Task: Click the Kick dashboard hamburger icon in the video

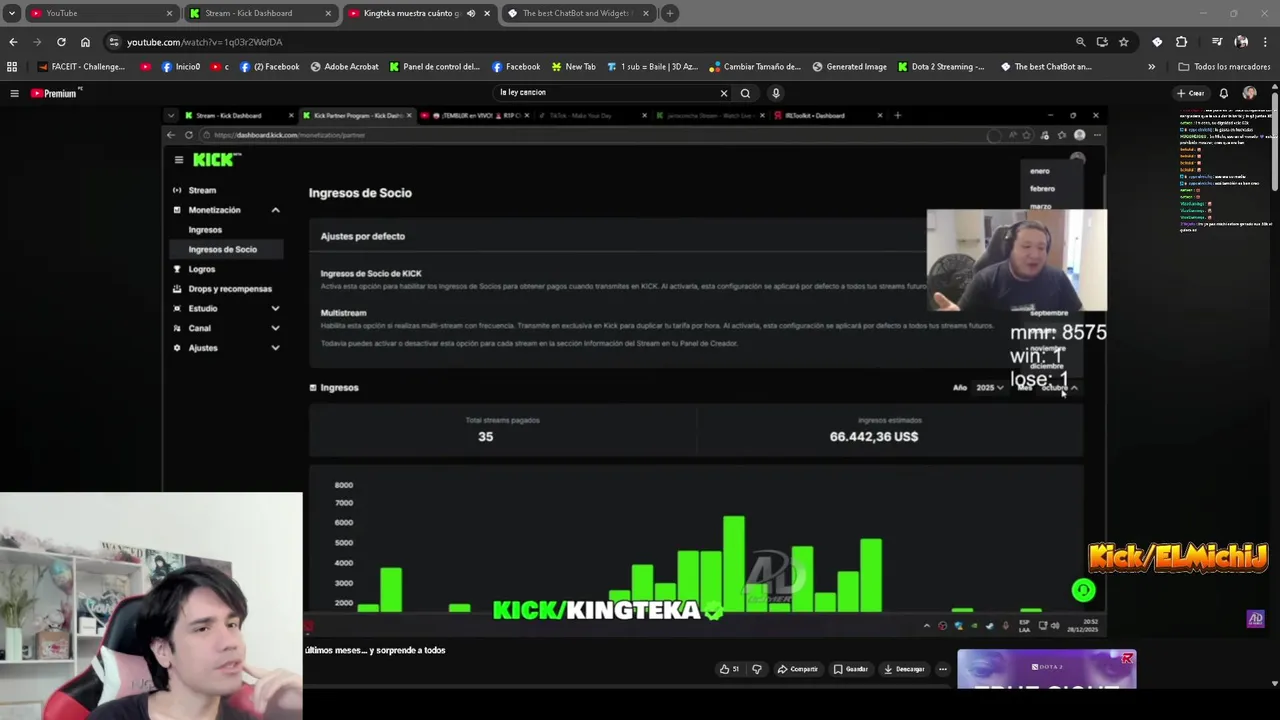Action: click(x=178, y=160)
